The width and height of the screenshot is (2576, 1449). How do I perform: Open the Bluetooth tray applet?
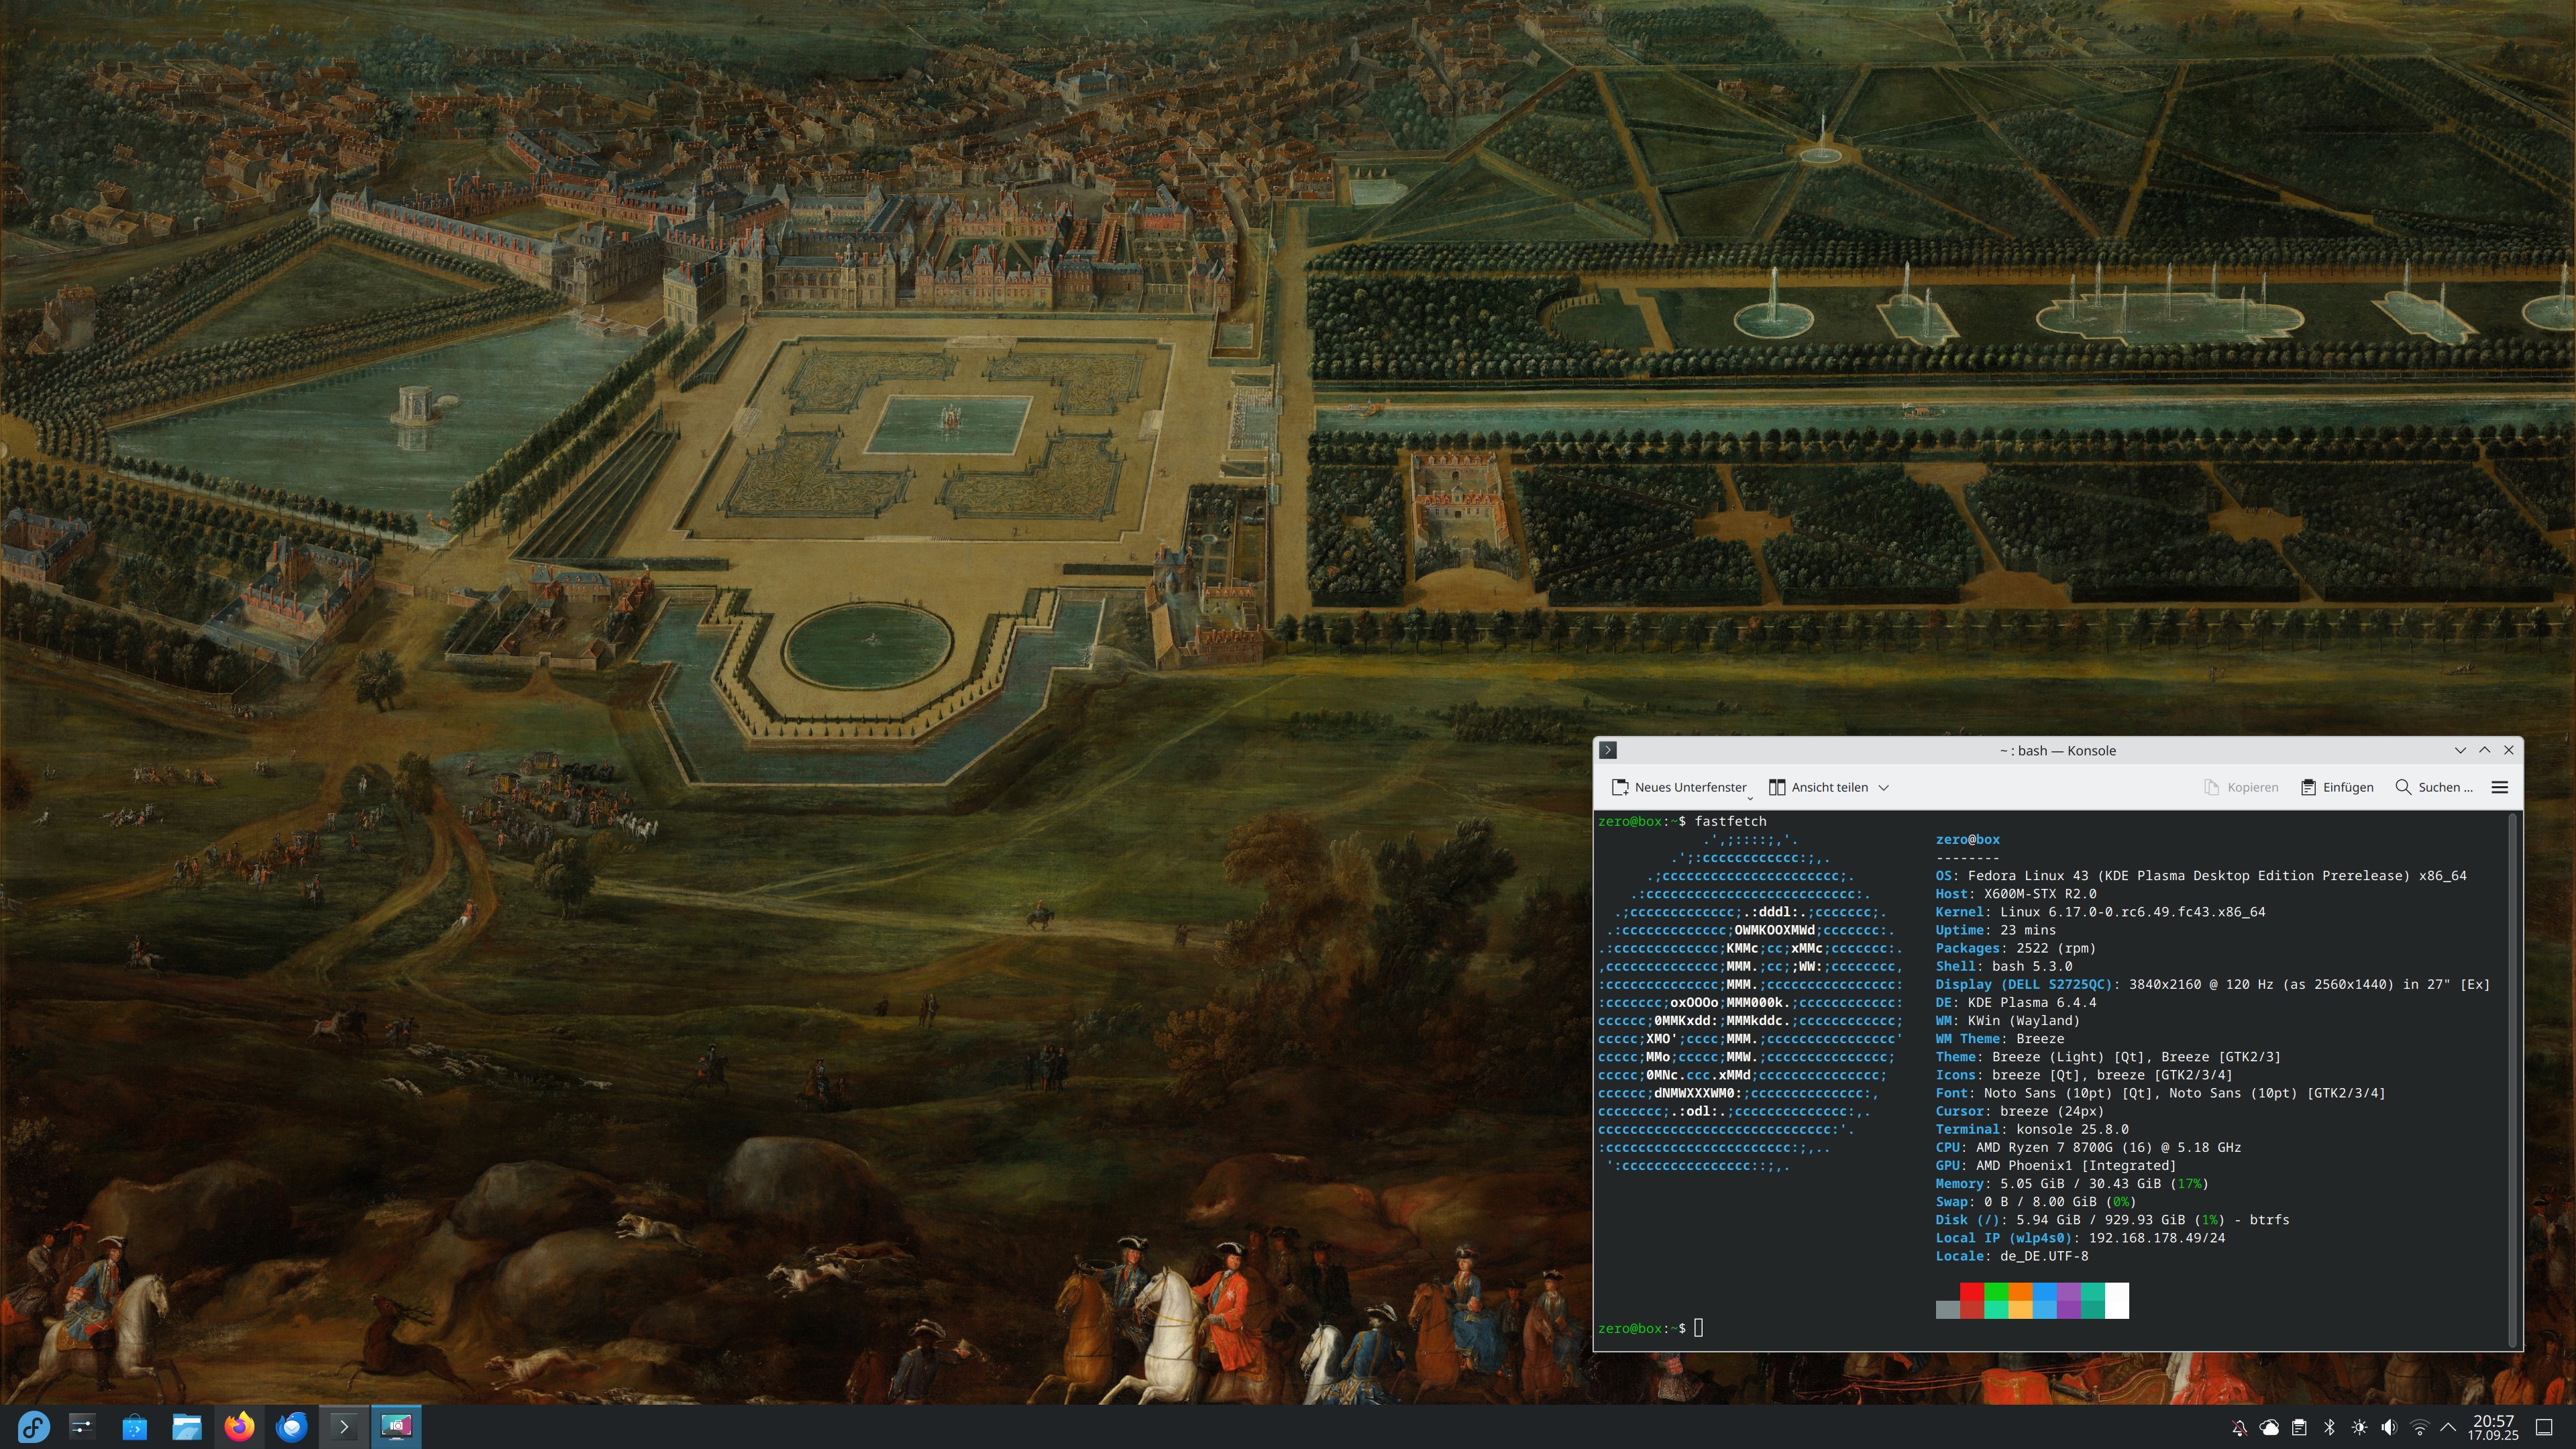2329,1427
